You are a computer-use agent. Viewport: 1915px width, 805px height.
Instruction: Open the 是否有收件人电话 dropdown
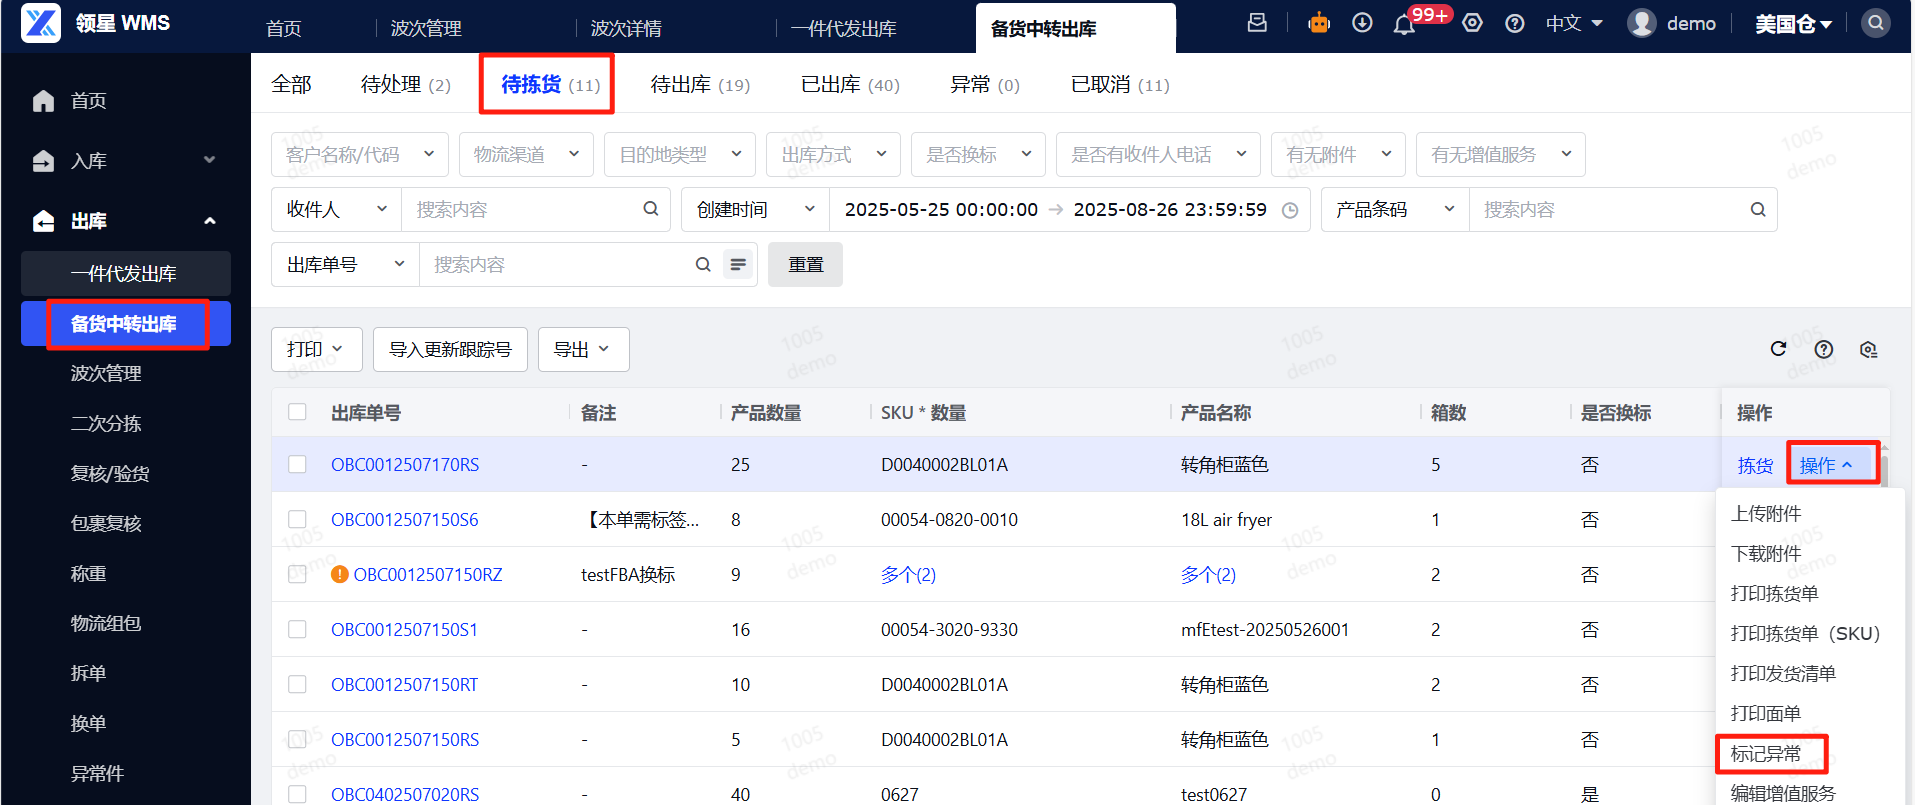pyautogui.click(x=1158, y=154)
